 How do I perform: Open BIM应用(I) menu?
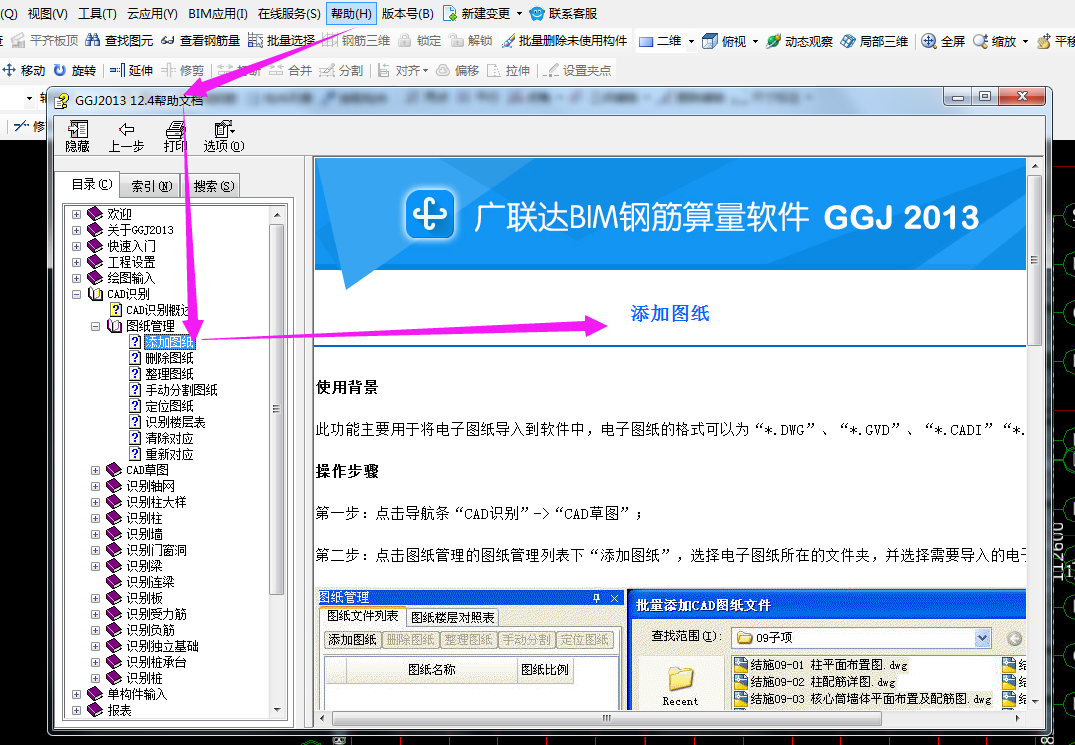[x=217, y=14]
